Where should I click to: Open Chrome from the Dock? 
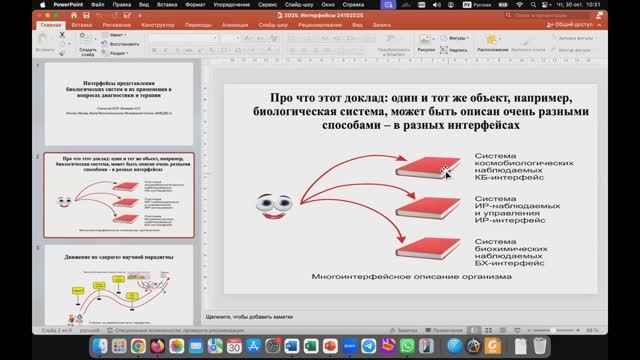click(138, 346)
